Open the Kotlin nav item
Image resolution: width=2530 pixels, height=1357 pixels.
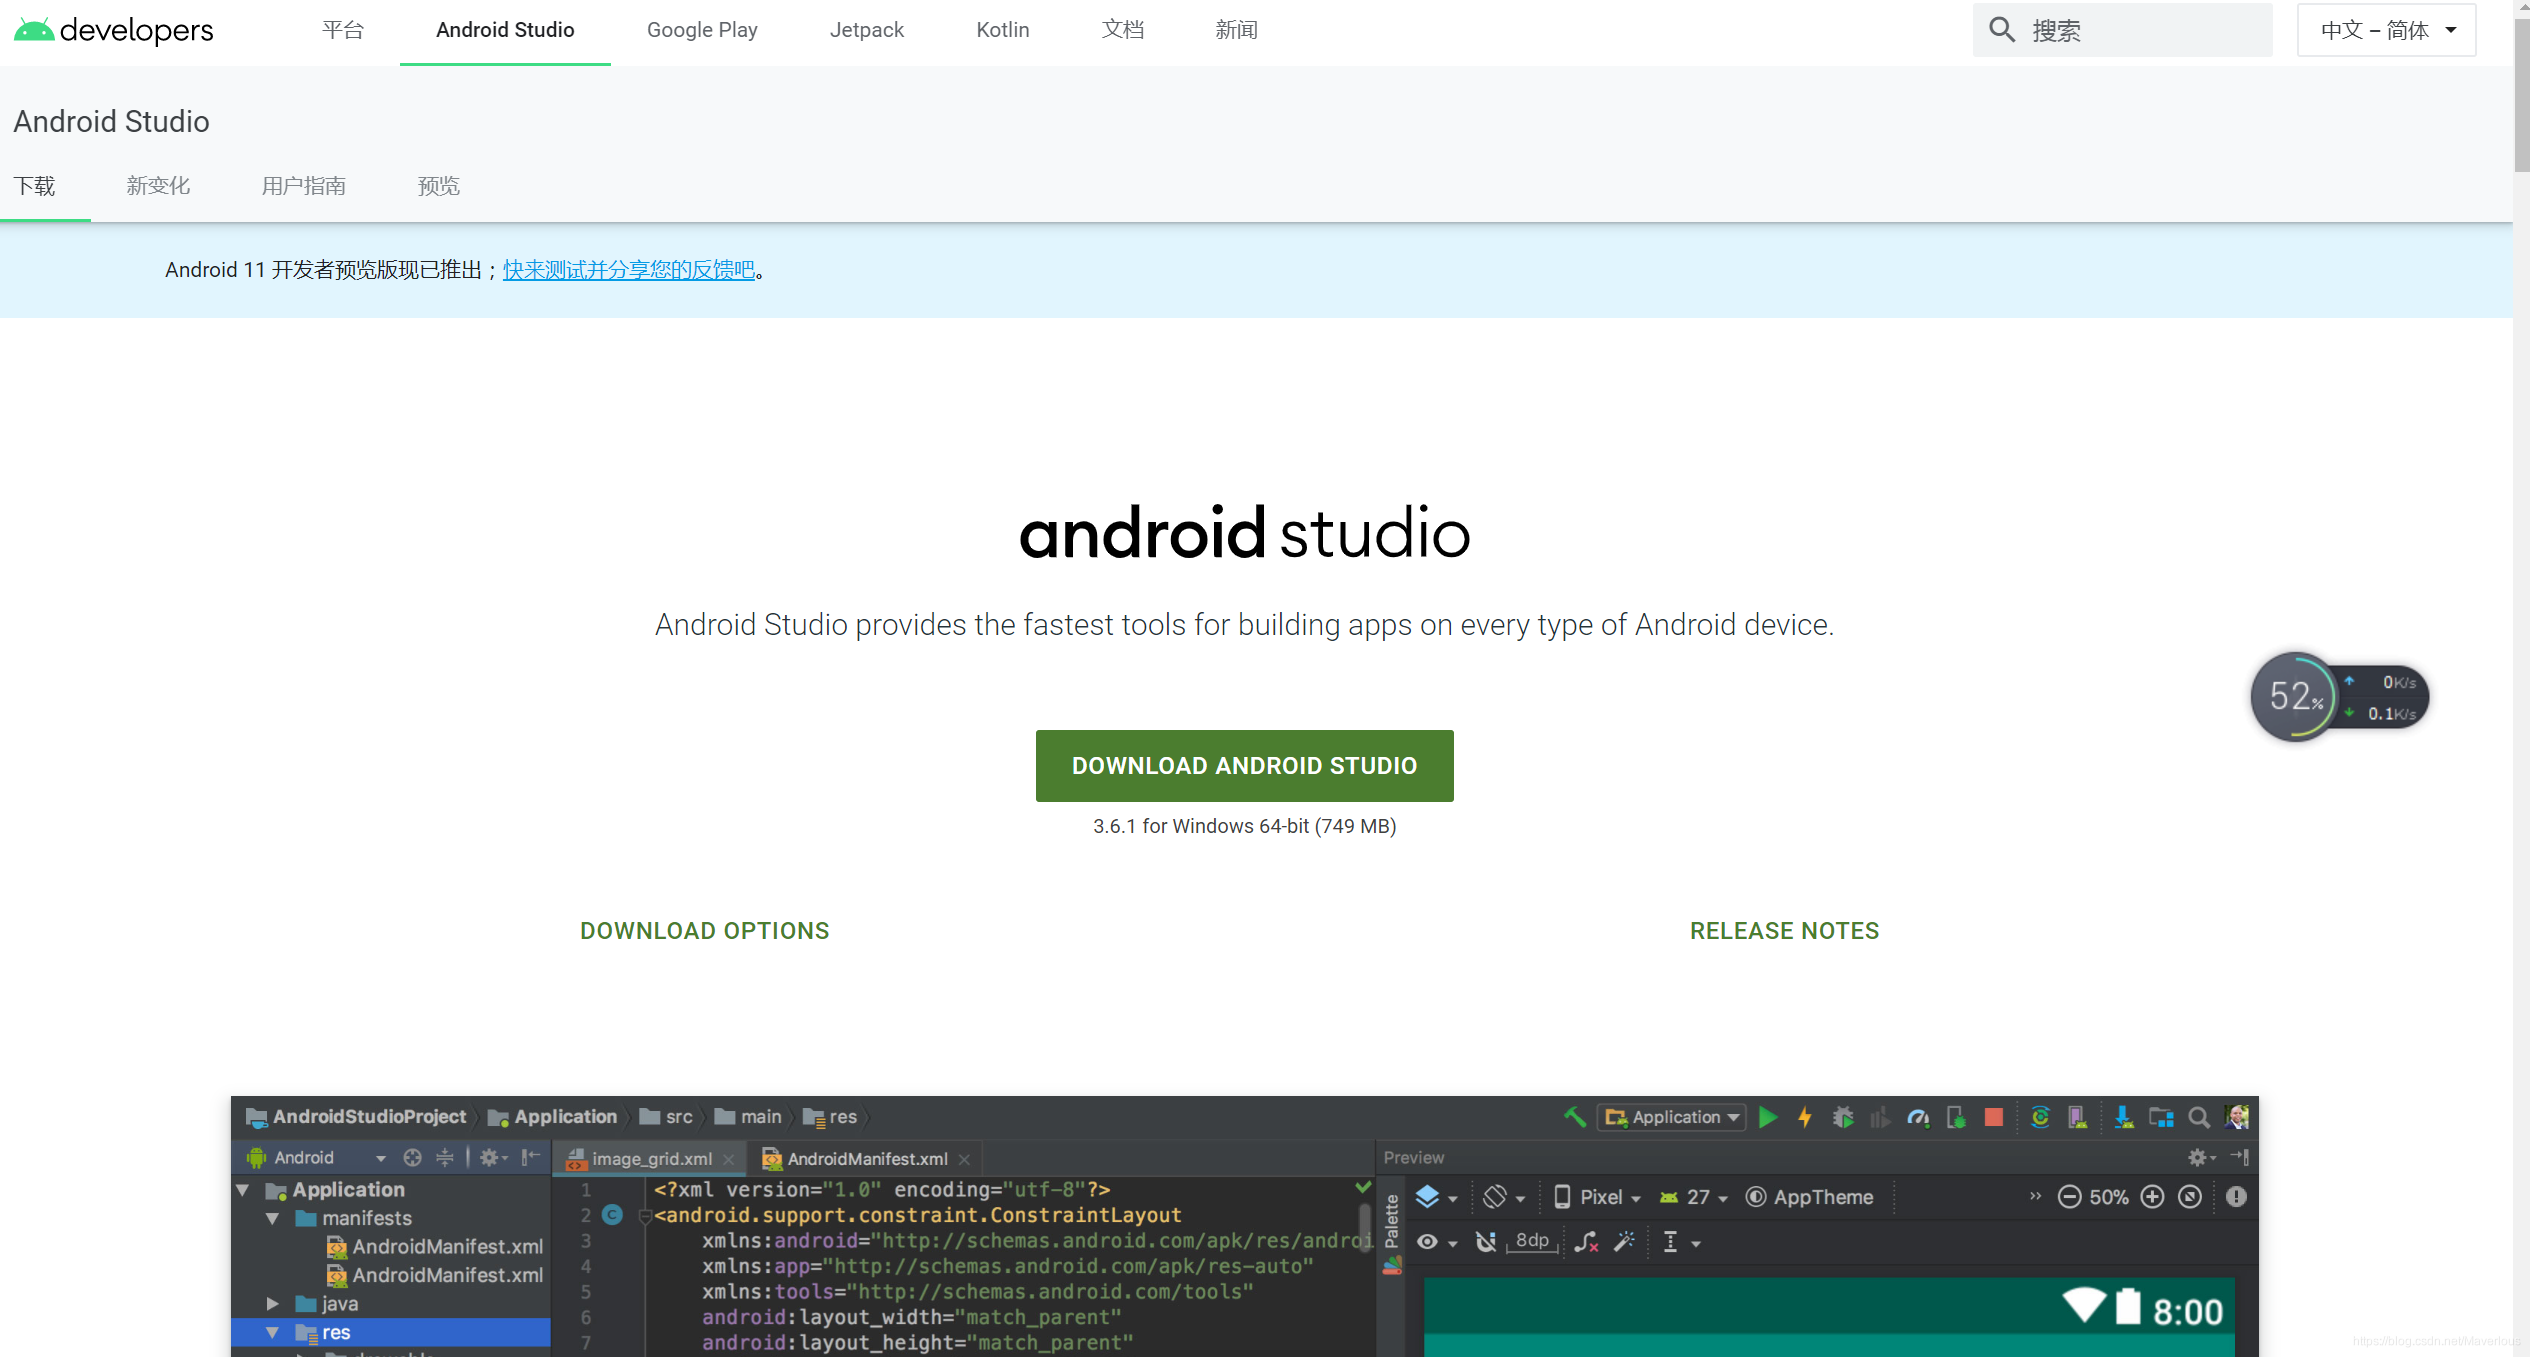(1002, 30)
